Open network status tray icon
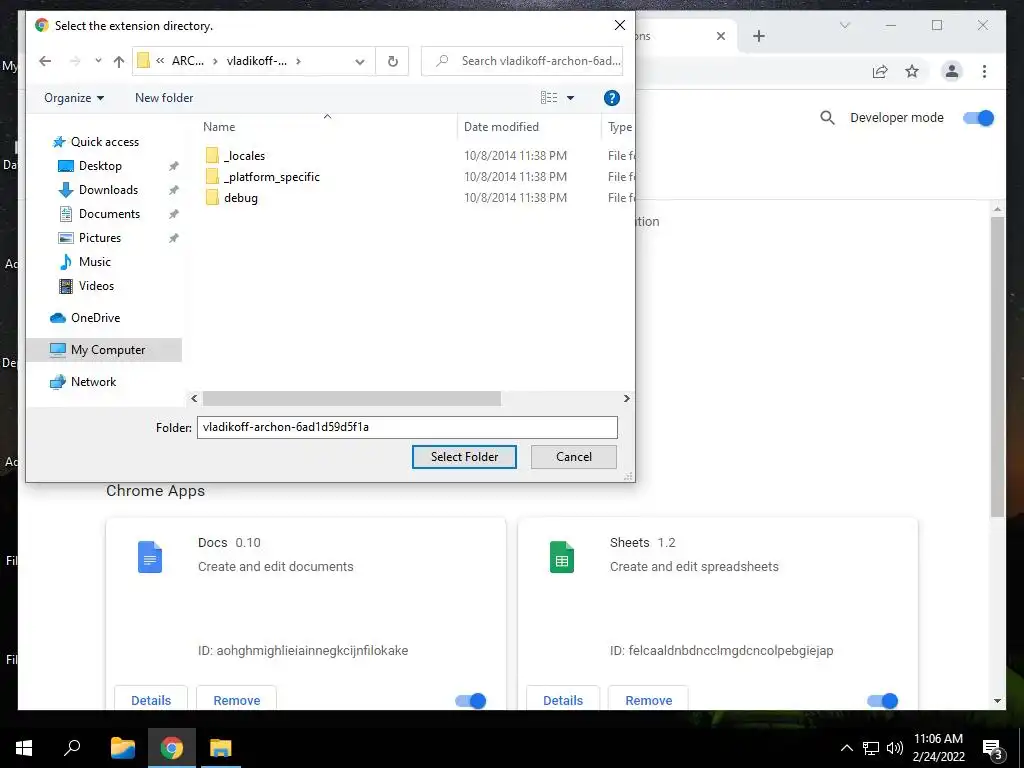This screenshot has height=768, width=1024. tap(871, 748)
